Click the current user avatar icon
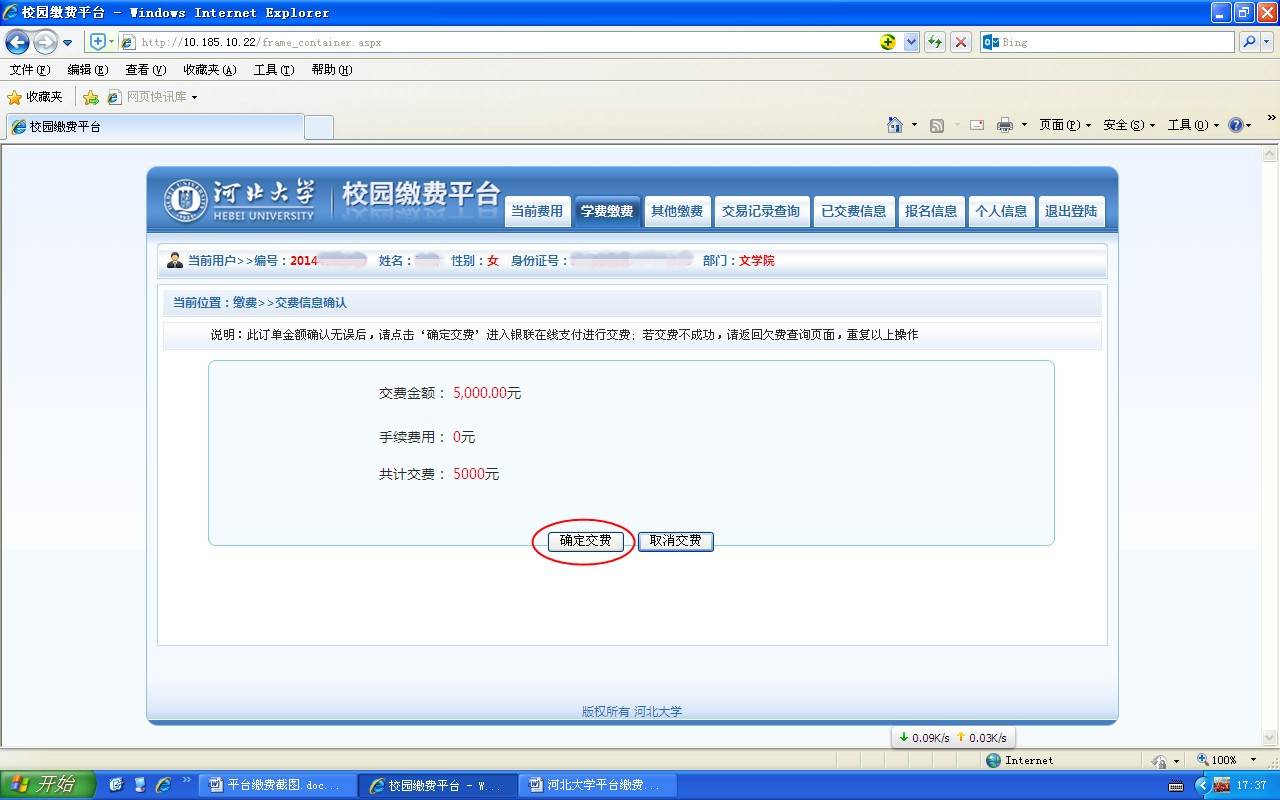Viewport: 1280px width, 800px height. [x=175, y=260]
